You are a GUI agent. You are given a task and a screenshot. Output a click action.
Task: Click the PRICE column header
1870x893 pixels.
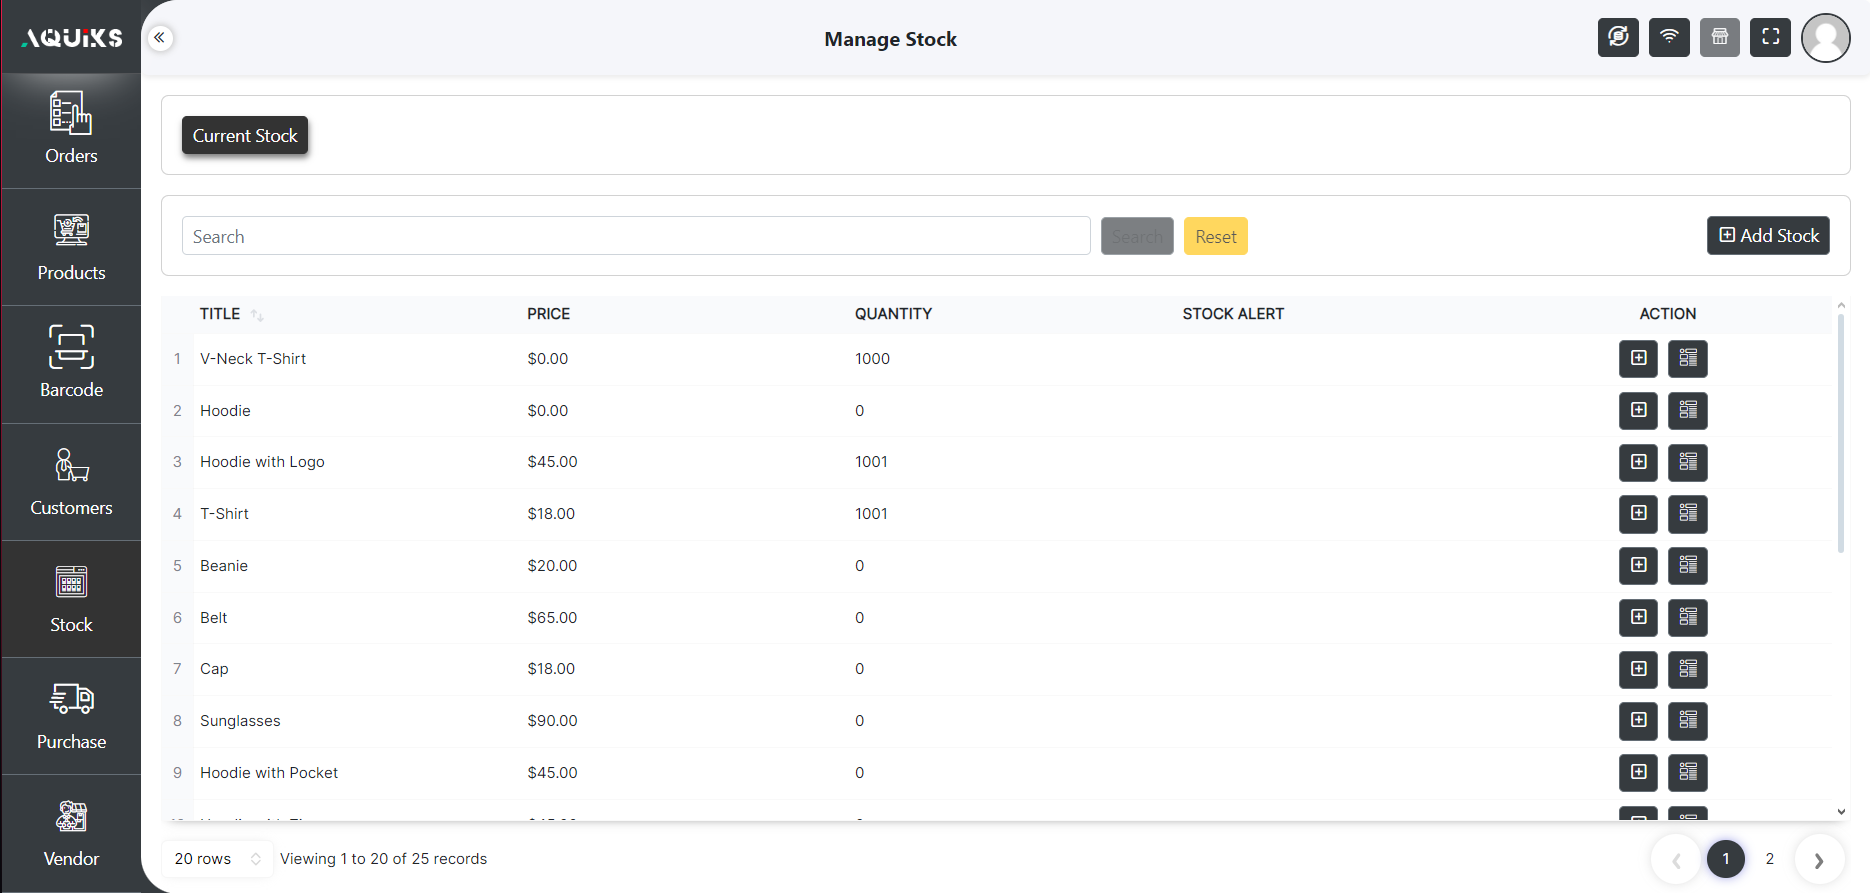[549, 314]
